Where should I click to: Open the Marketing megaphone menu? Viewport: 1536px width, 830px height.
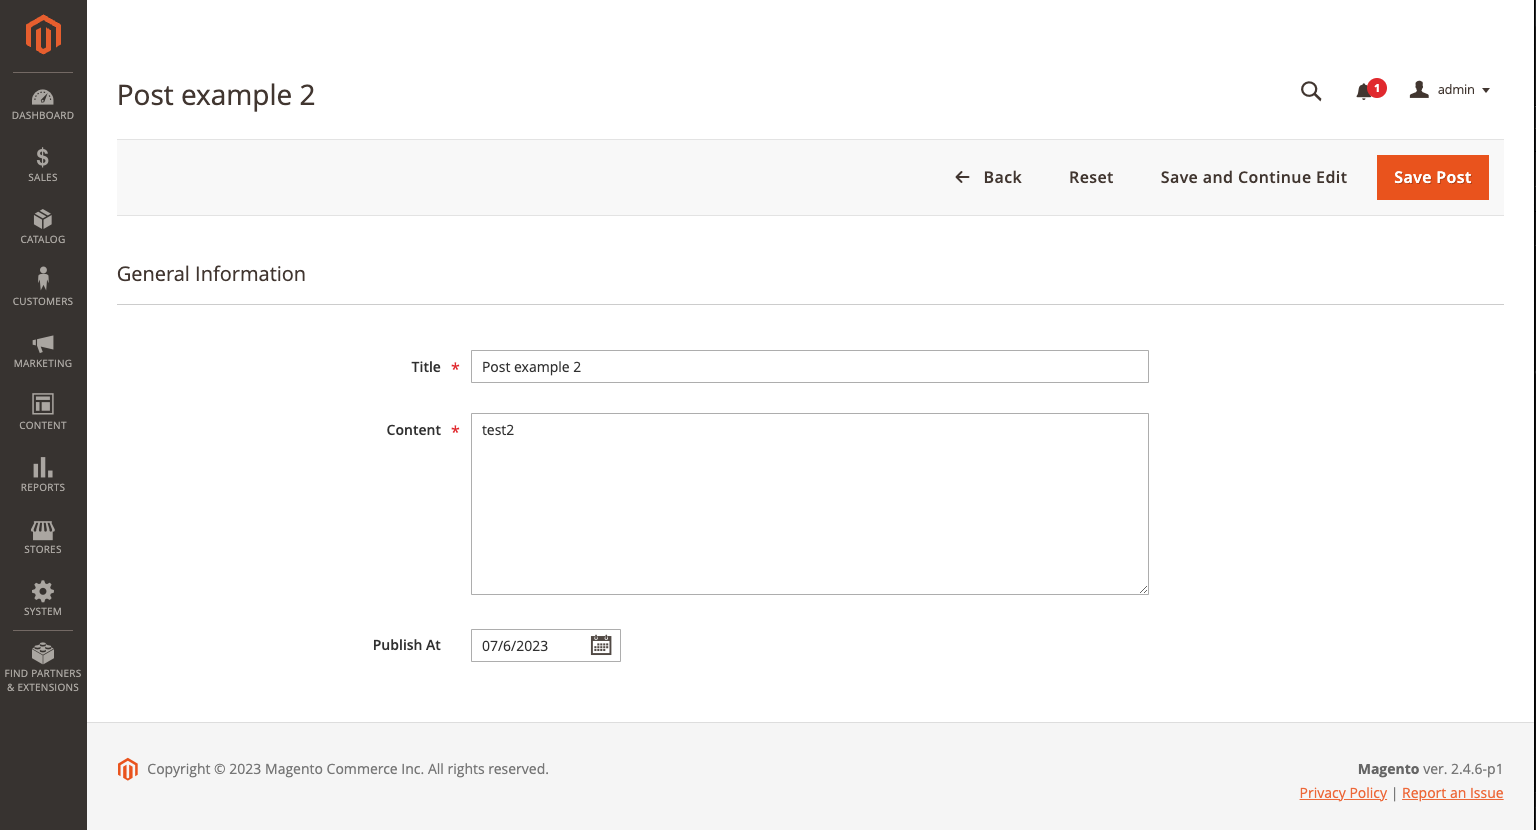point(43,350)
